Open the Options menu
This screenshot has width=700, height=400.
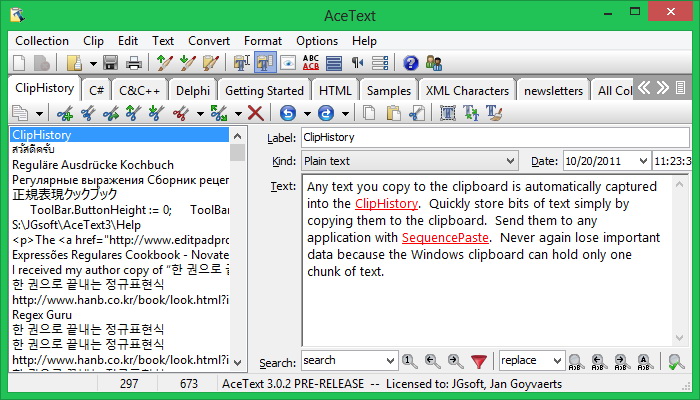(317, 41)
